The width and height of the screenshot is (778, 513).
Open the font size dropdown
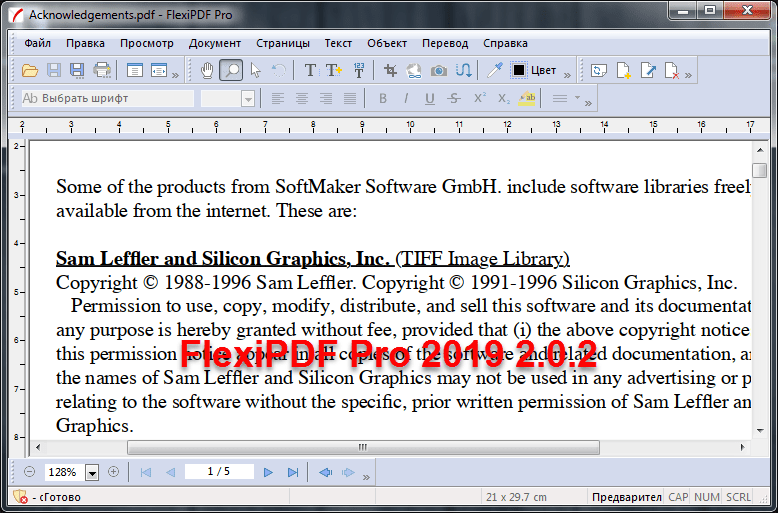click(x=248, y=99)
